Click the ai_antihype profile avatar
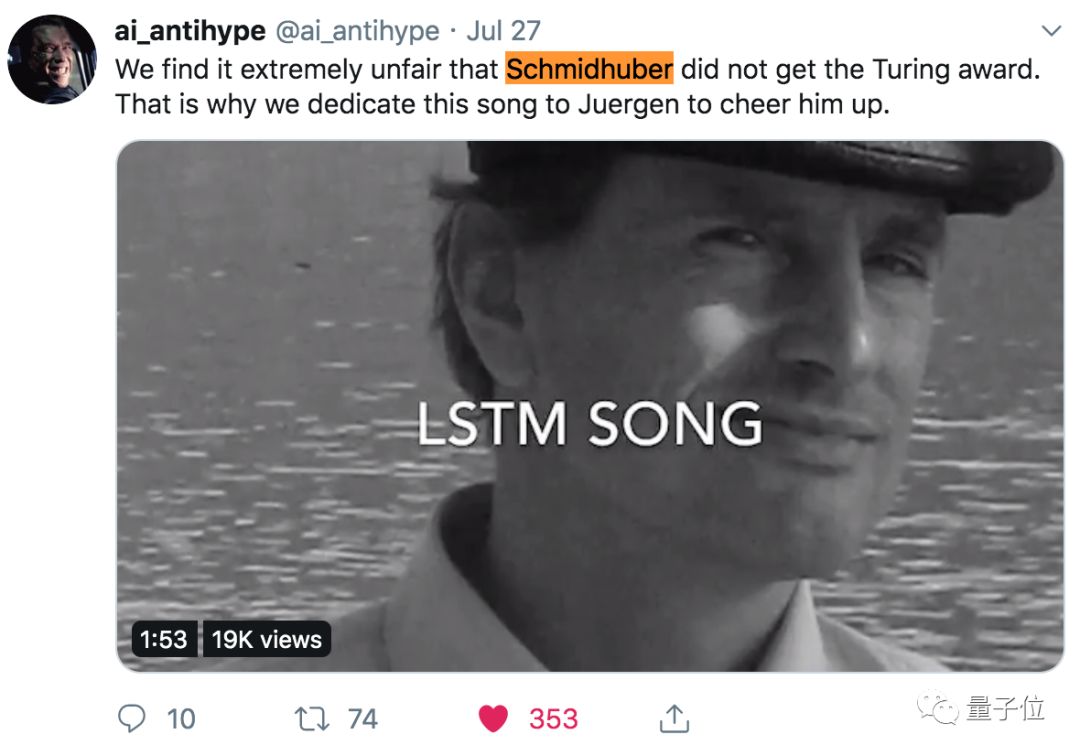 (x=52, y=59)
